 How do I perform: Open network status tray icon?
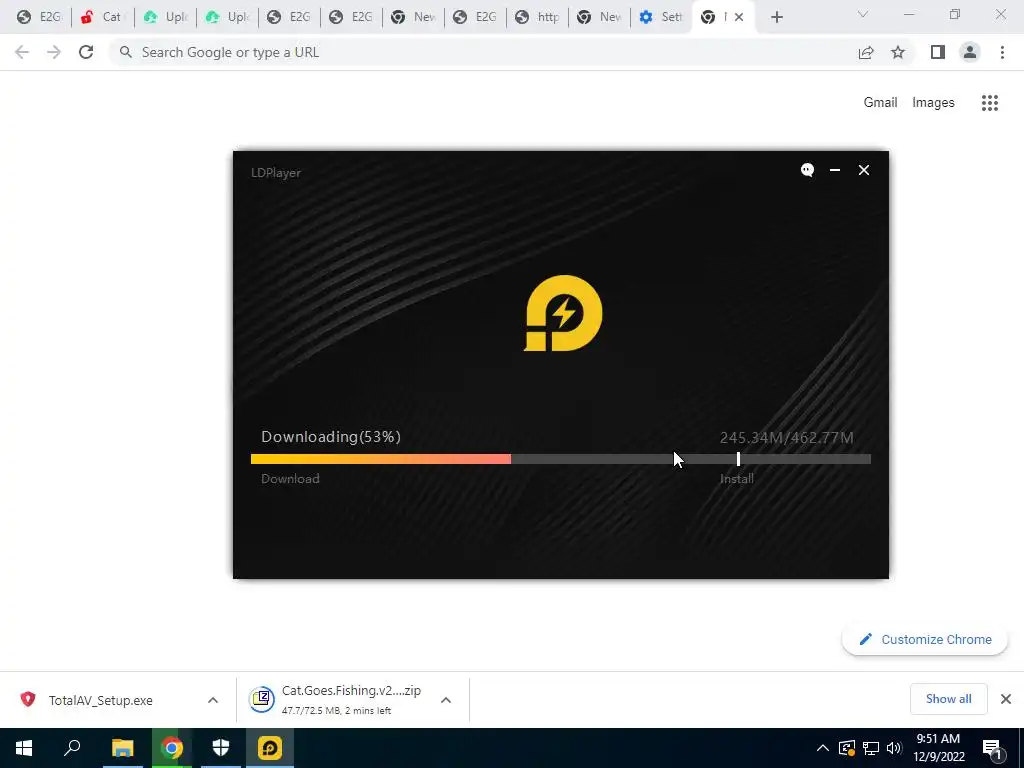871,748
